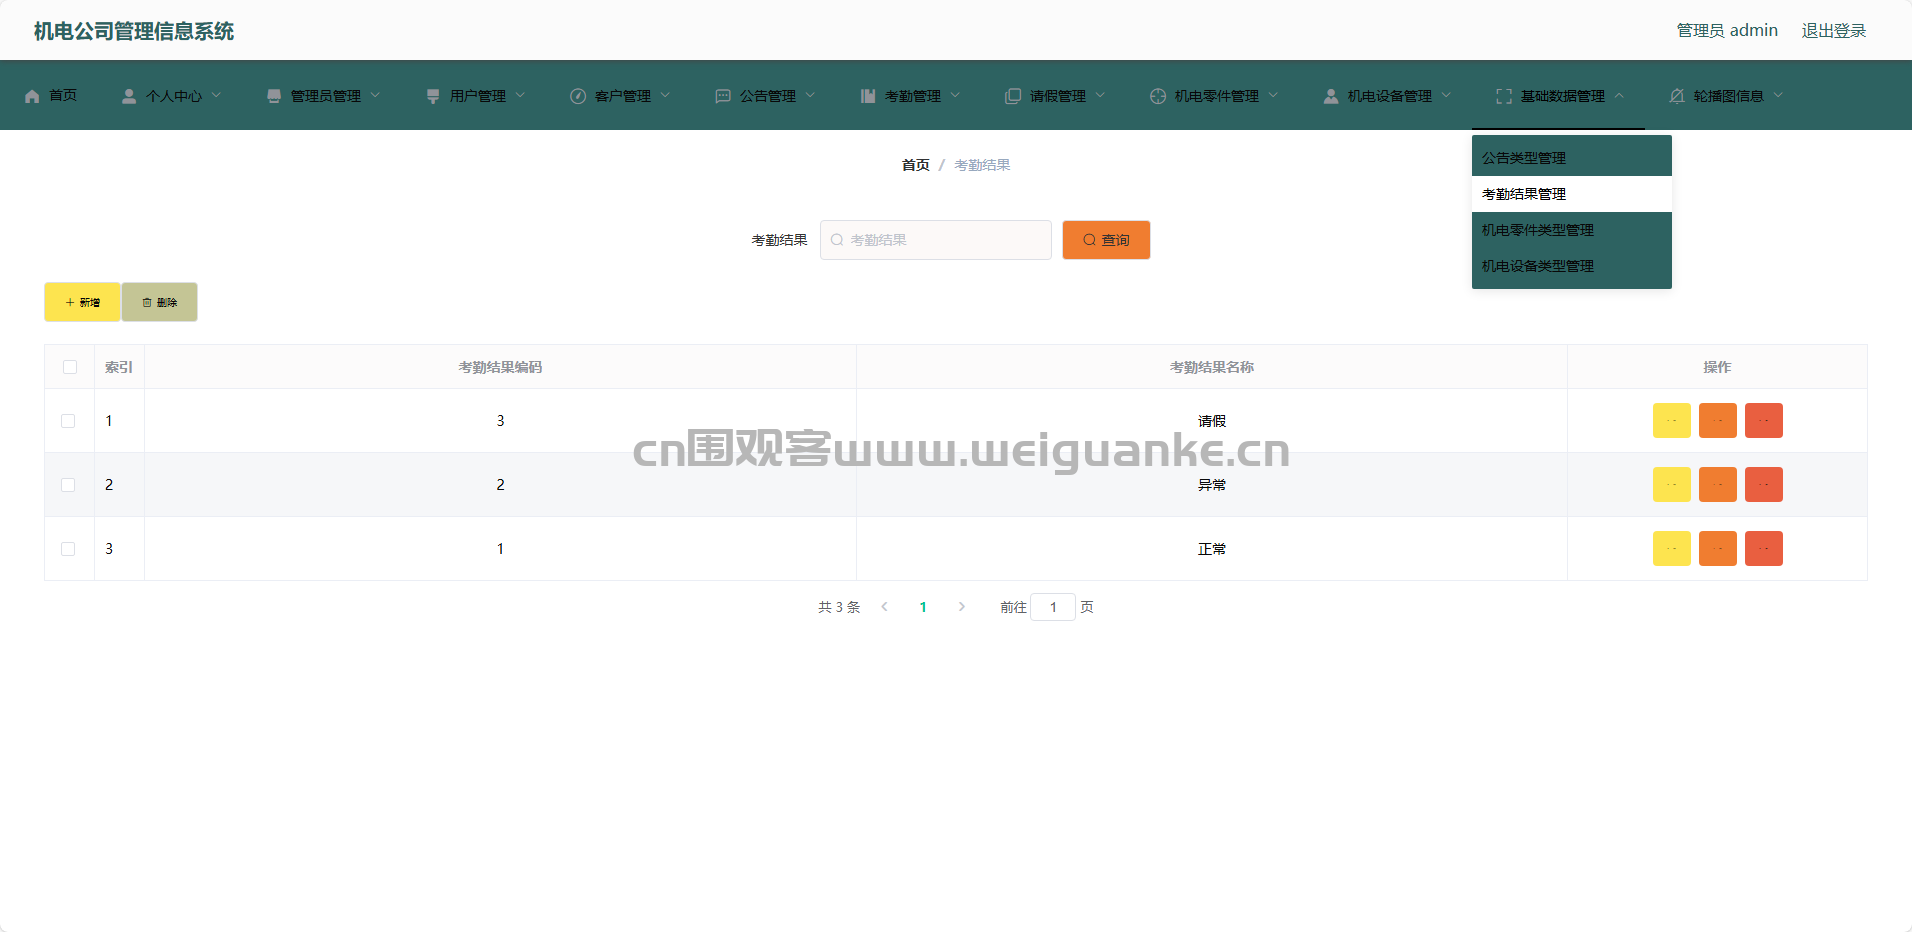Click the copy icon beside 请假管理
Image resolution: width=1912 pixels, height=932 pixels.
click(x=1013, y=96)
